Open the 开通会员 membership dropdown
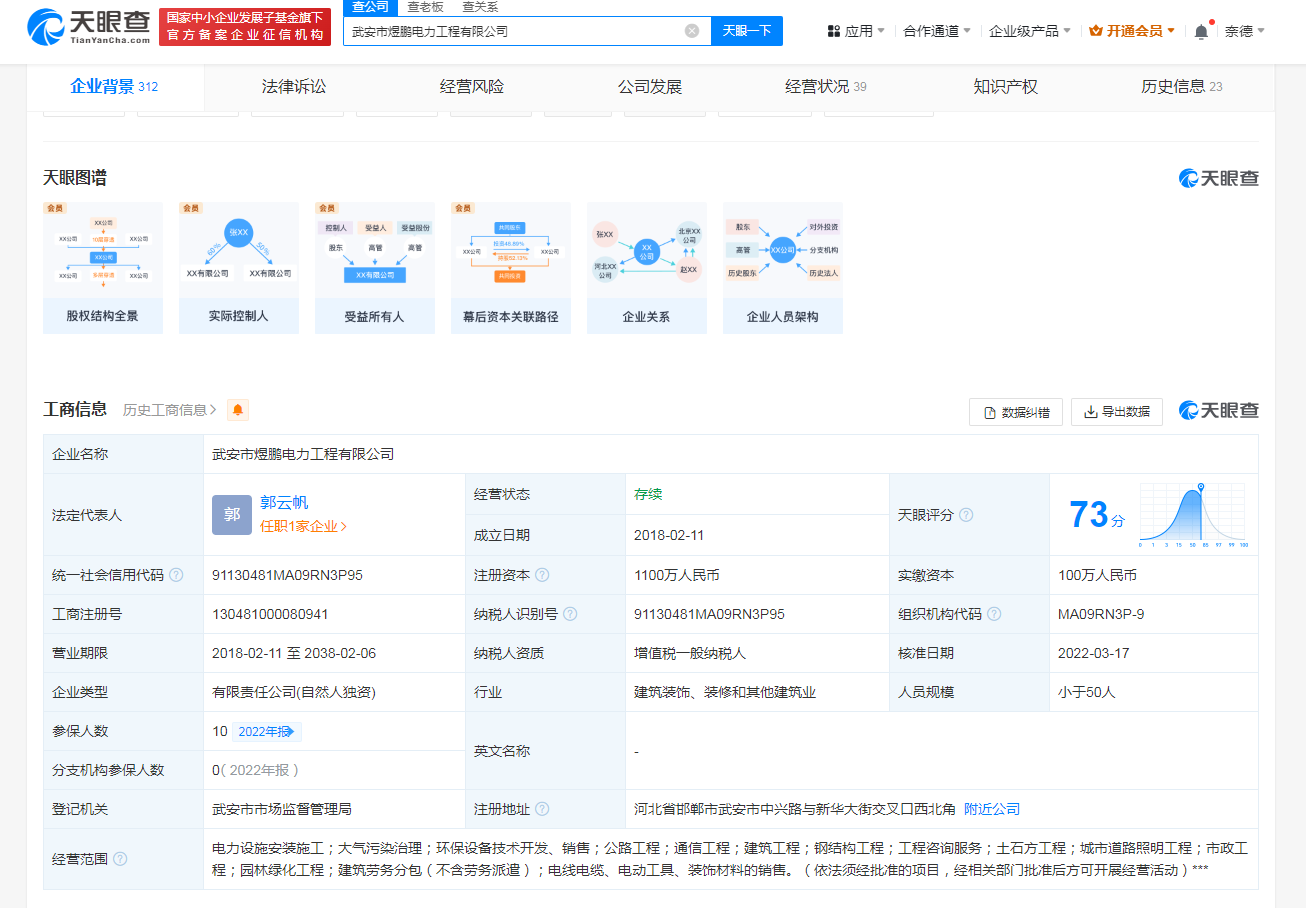The height and width of the screenshot is (908, 1306). point(1132,31)
